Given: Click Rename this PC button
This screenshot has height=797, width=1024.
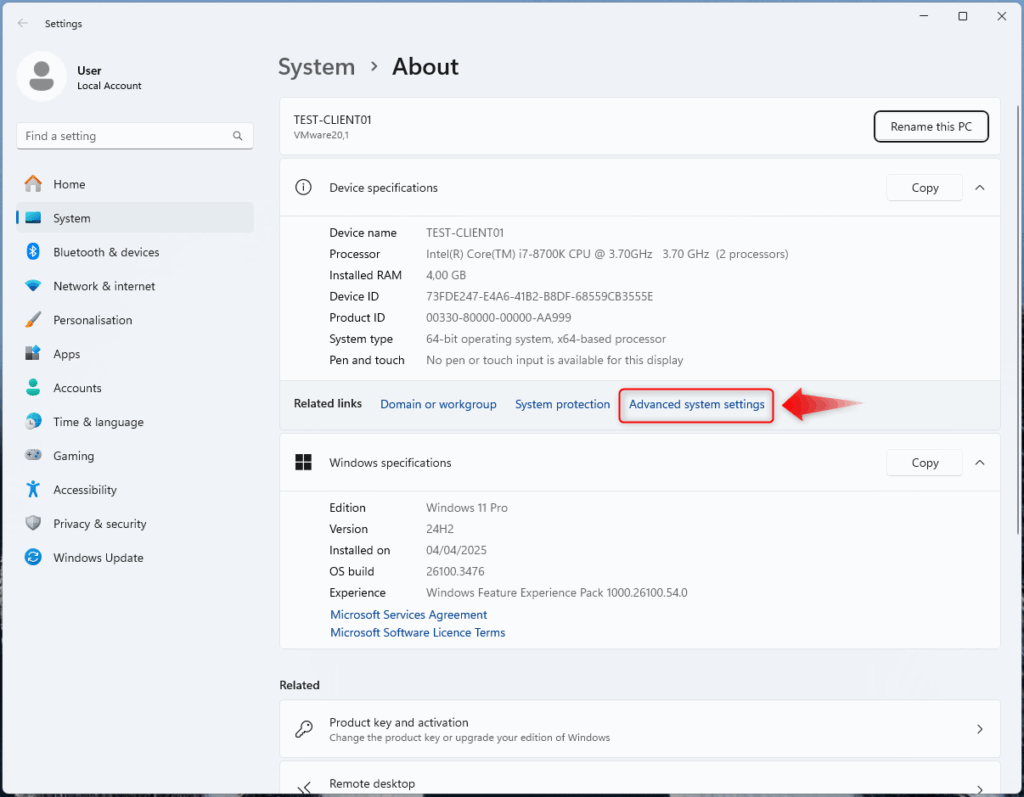Looking at the screenshot, I should tap(931, 127).
